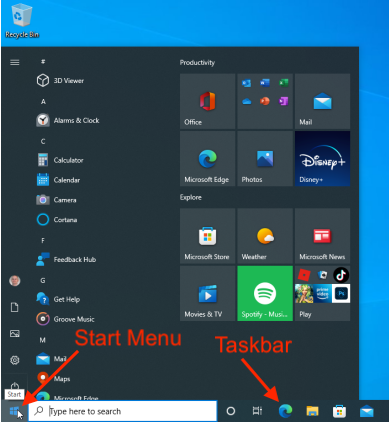Open the Office apps folder tile
The width and height of the screenshot is (389, 423).
pos(265,101)
